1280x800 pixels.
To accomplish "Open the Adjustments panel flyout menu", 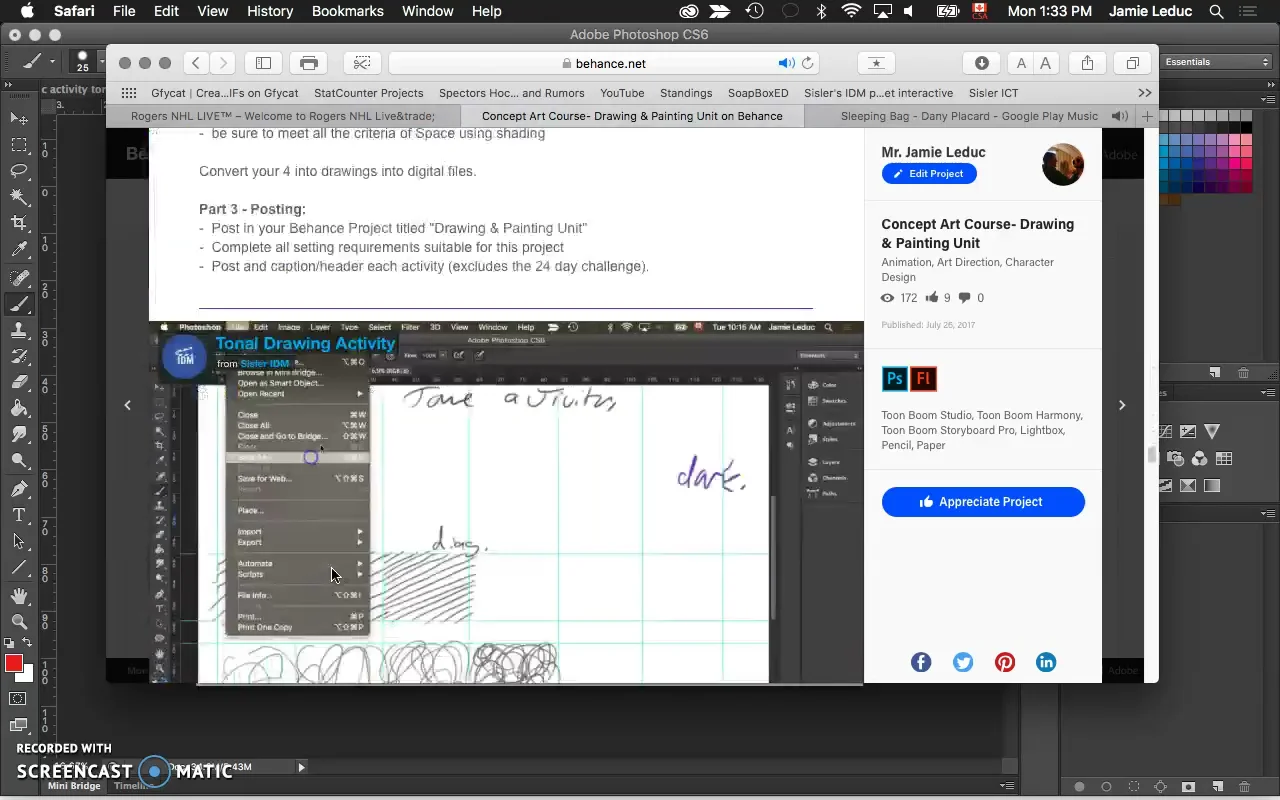I will pos(1268,394).
